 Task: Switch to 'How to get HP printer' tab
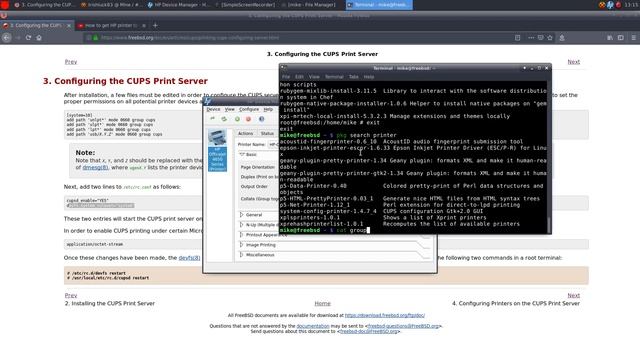coord(111,25)
